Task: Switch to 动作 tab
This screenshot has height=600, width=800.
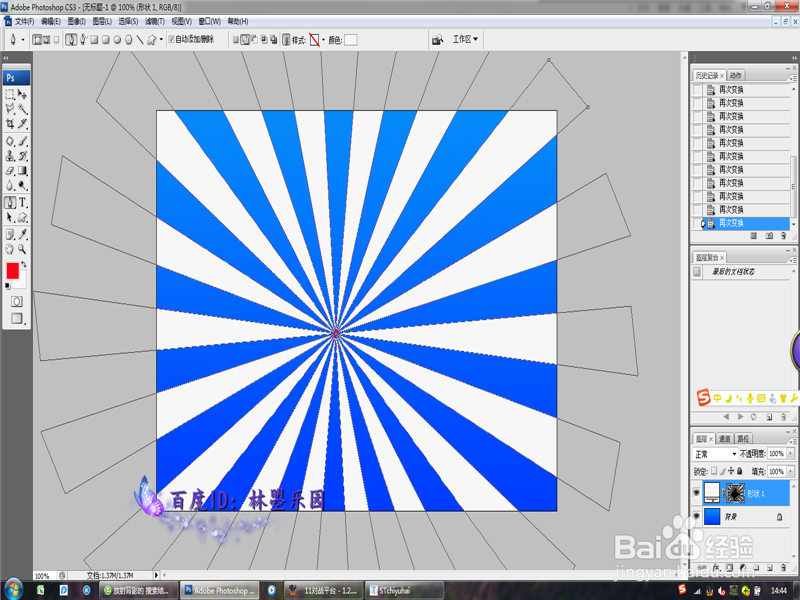Action: [735, 76]
